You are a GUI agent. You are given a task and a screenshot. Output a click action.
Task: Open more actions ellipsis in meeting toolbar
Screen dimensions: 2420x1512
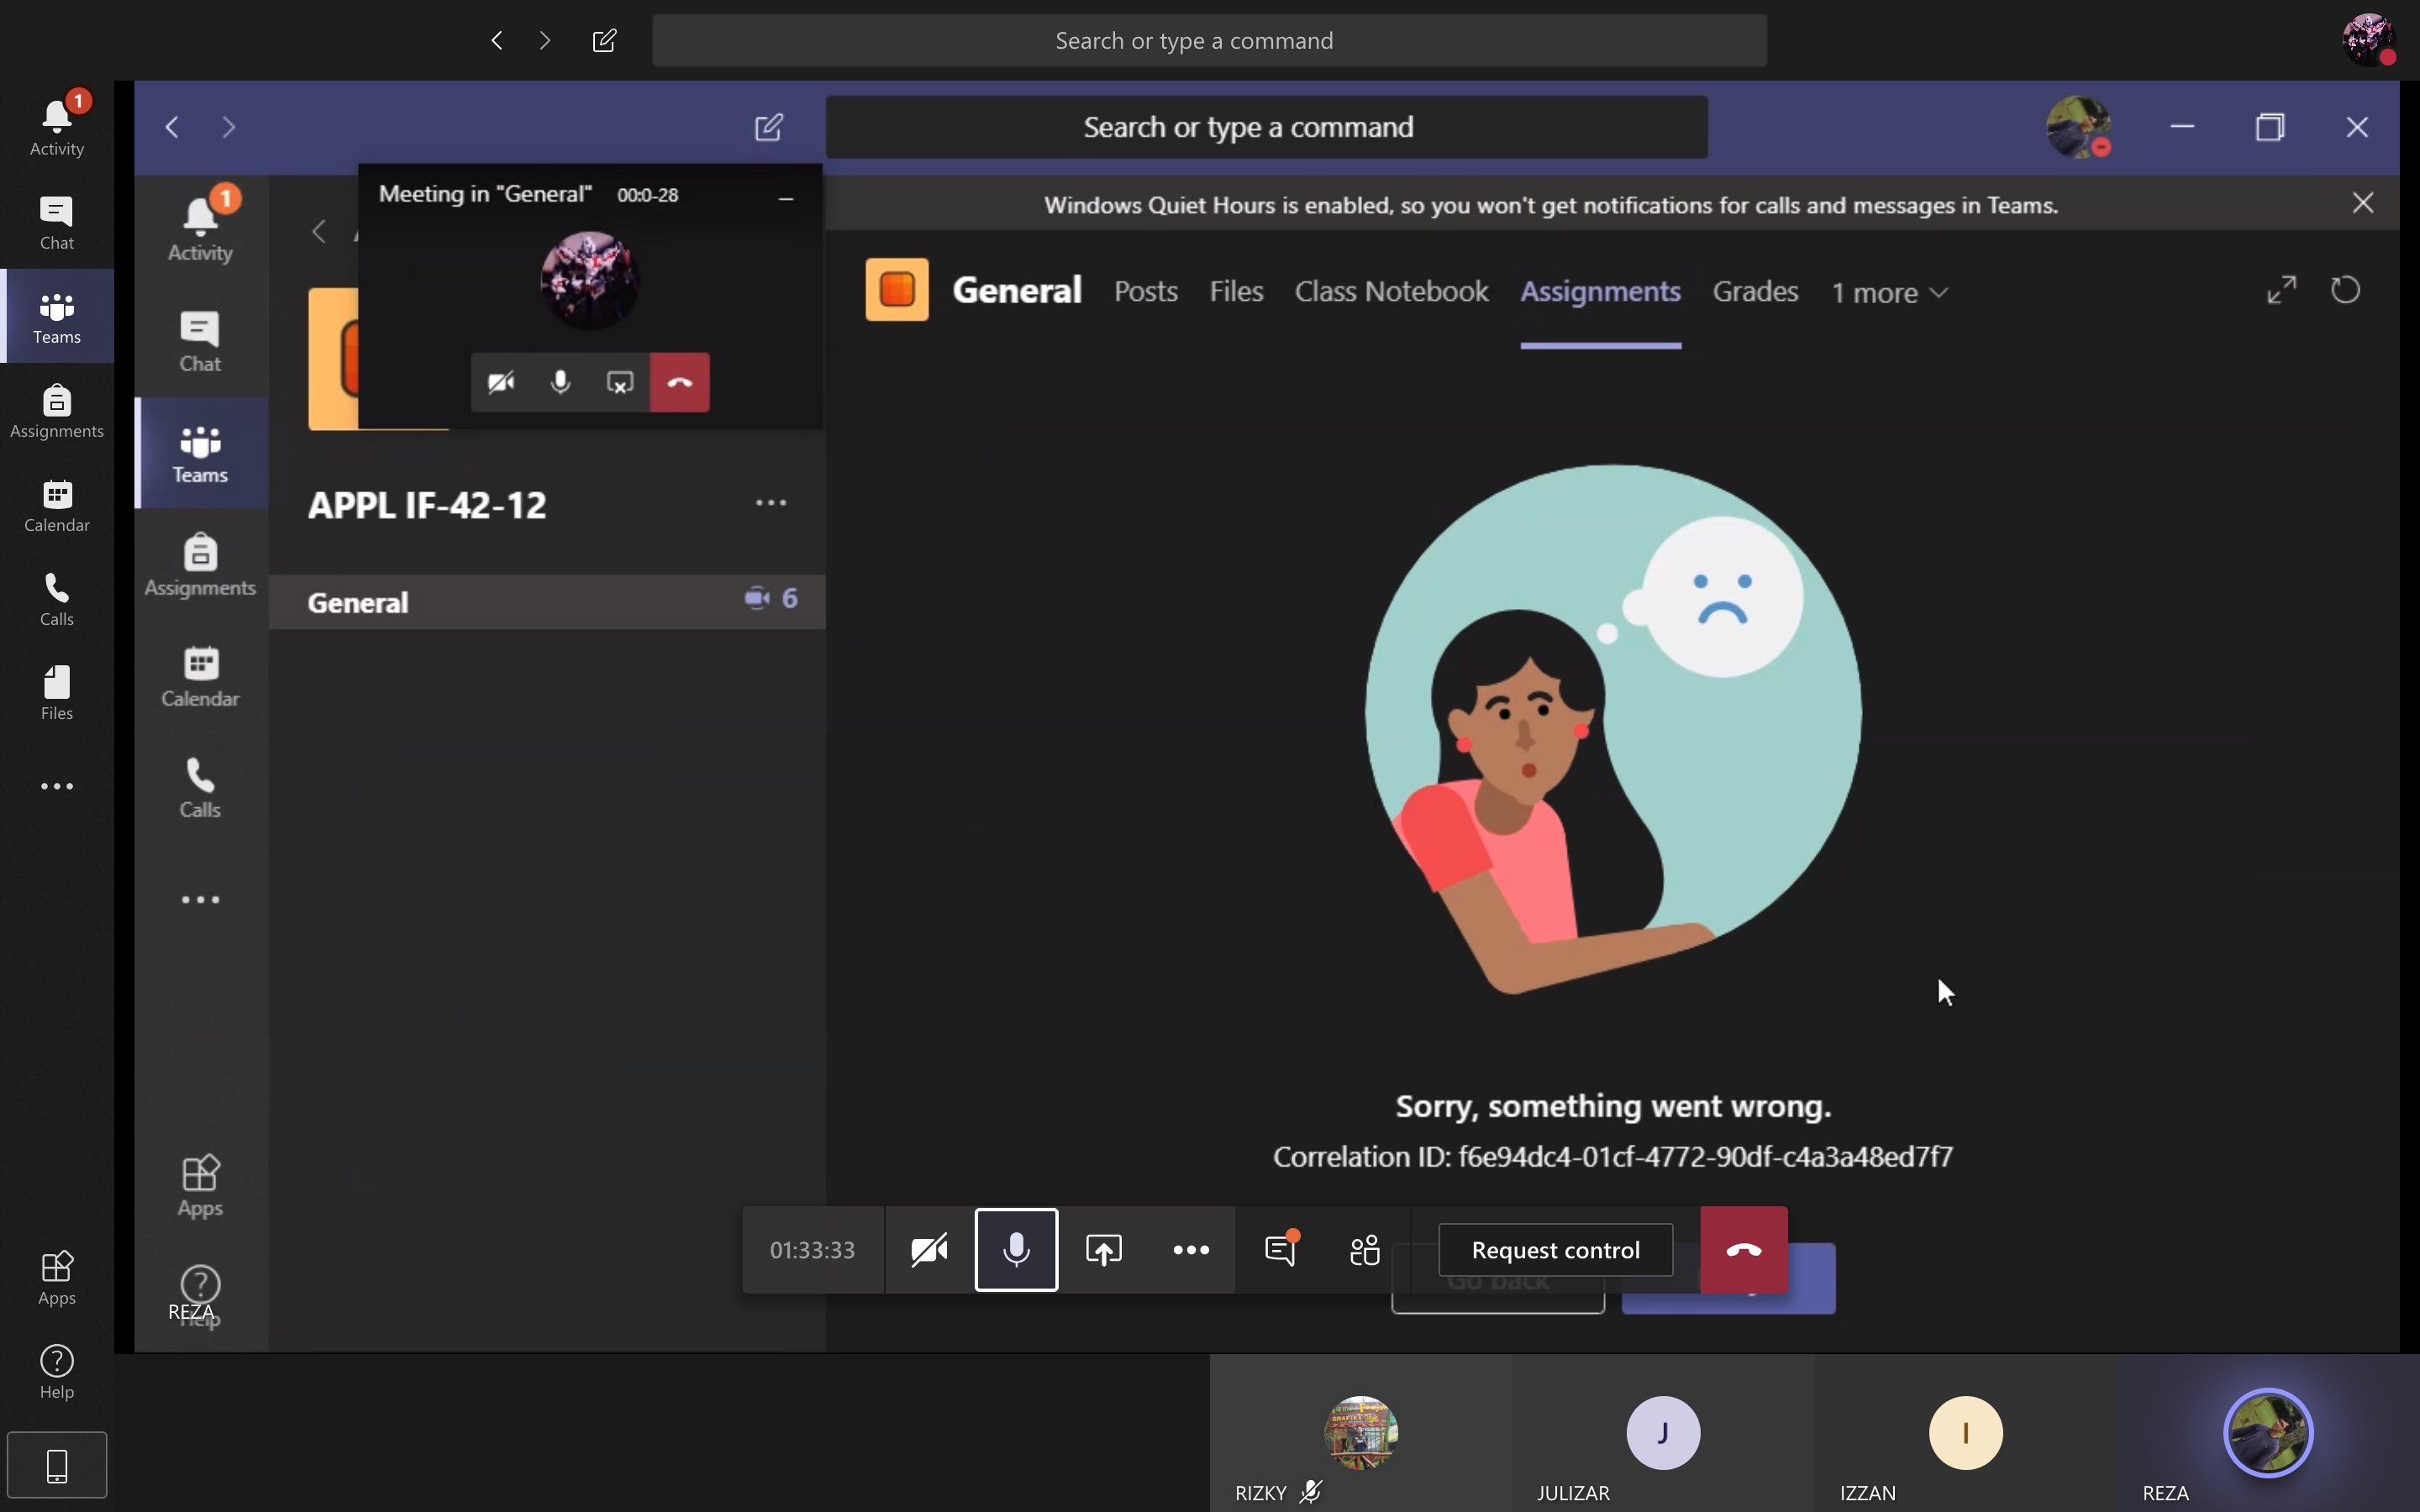coord(1190,1249)
